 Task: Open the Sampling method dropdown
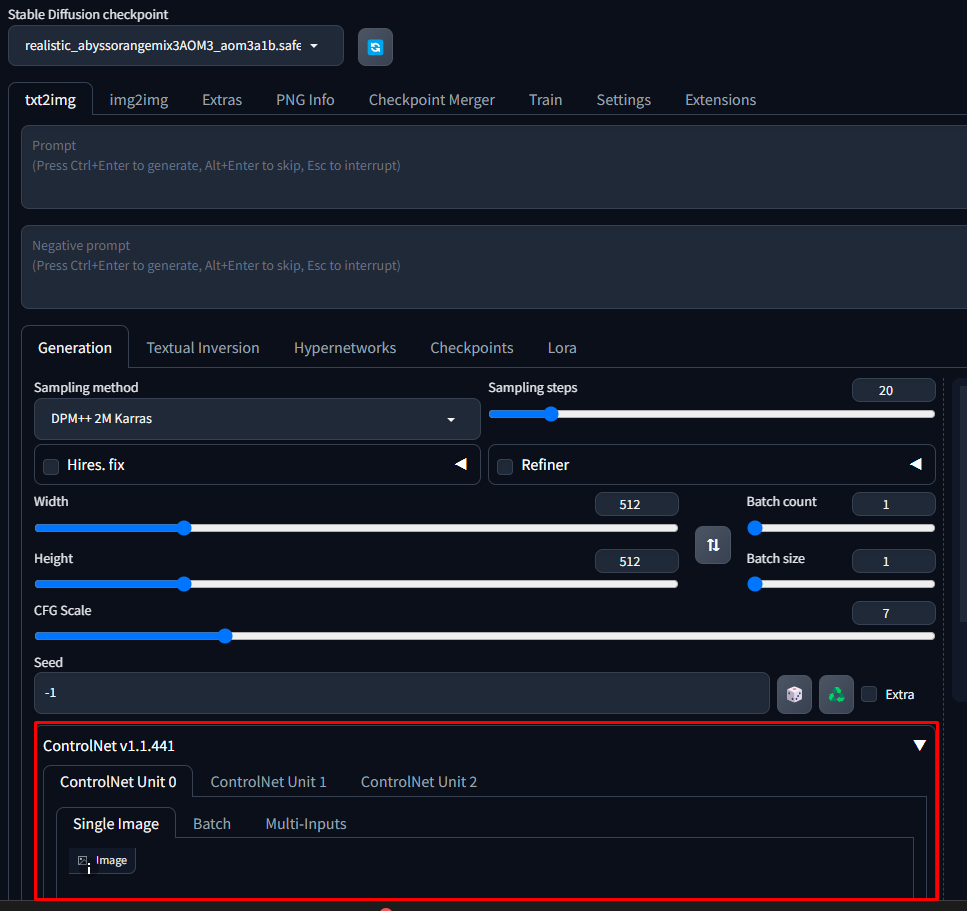[x=257, y=419]
